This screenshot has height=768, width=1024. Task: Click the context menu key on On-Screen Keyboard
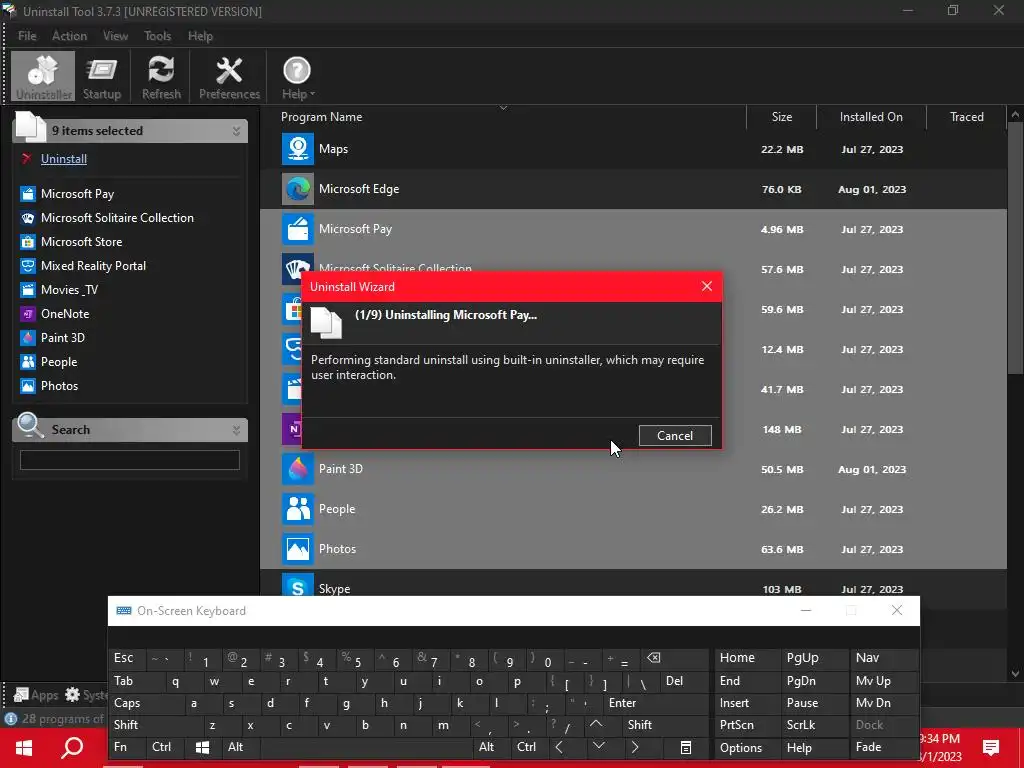pos(685,747)
